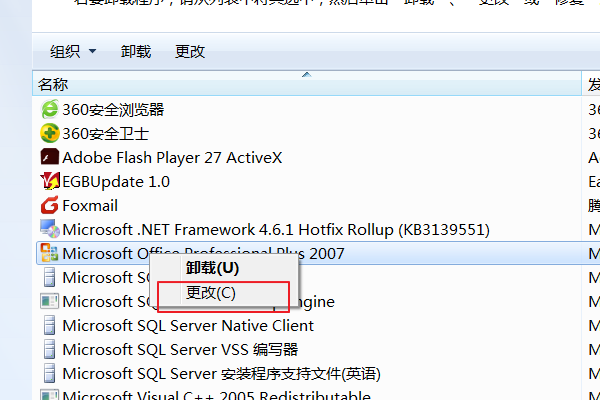The height and width of the screenshot is (400, 600).
Task: Click the Adobe Flash Player icon
Action: pos(49,157)
